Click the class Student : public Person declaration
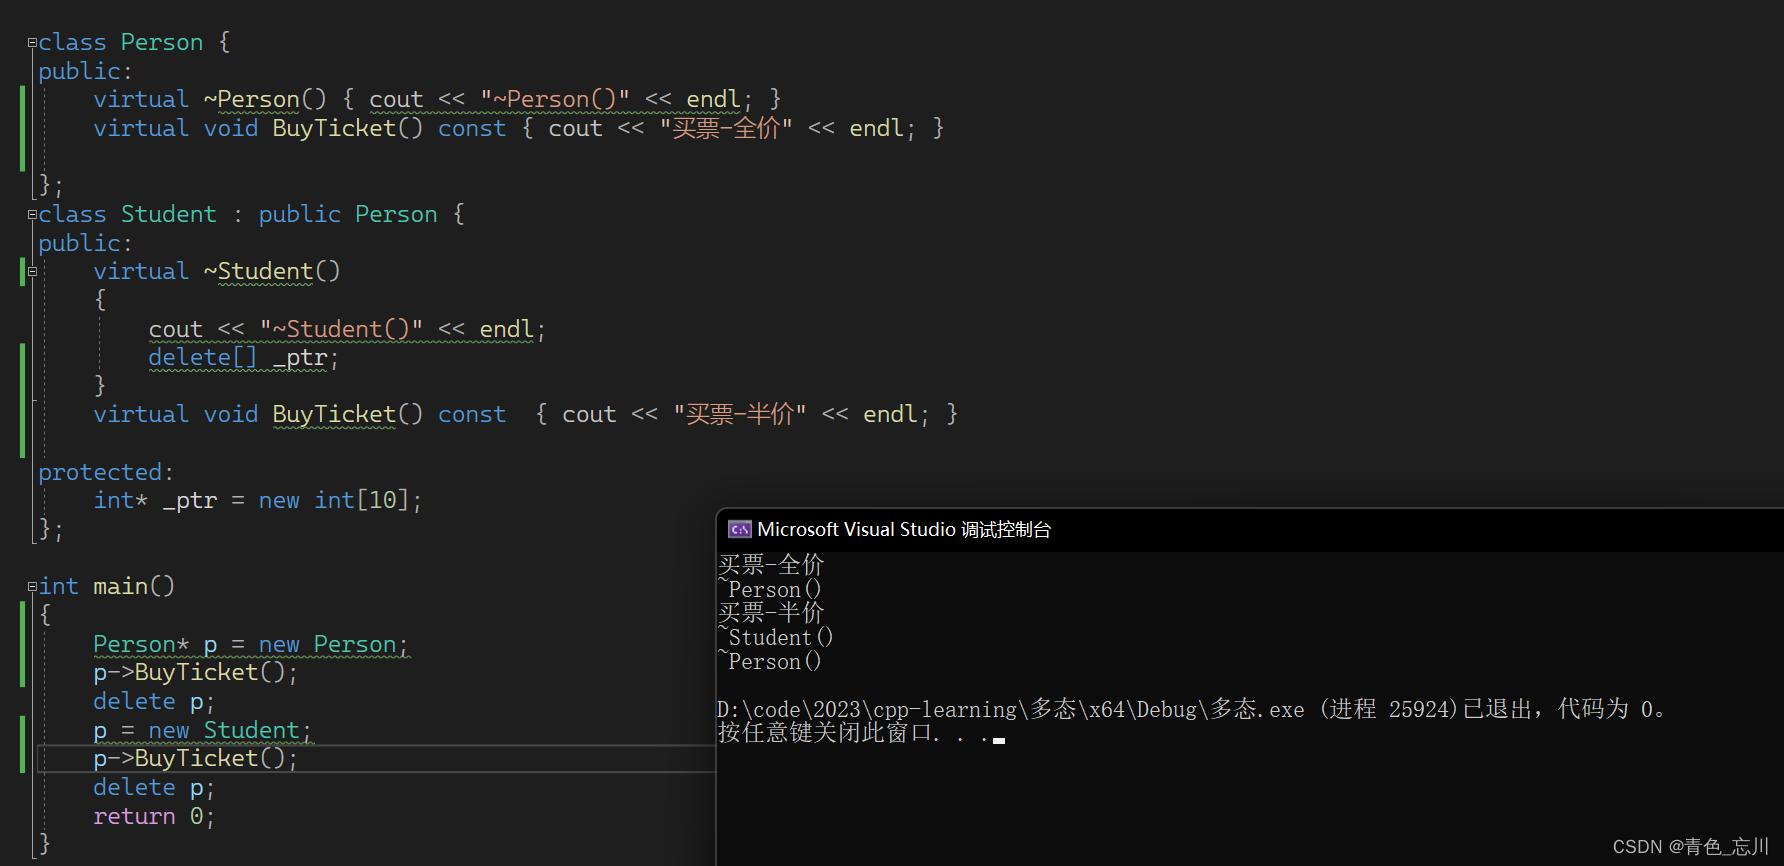This screenshot has height=866, width=1784. [x=252, y=215]
